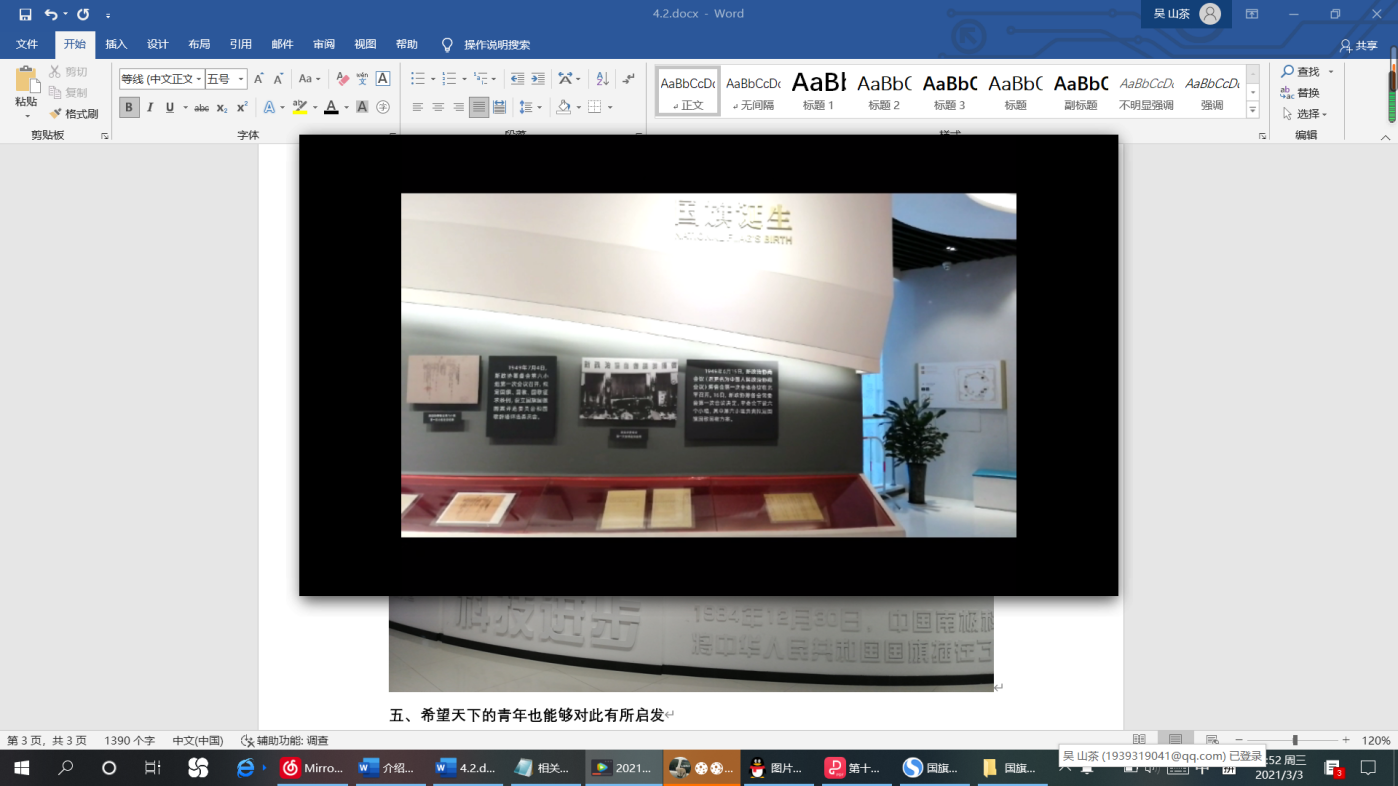Click the Format Painter (格式刷) tool
The width and height of the screenshot is (1398, 786).
click(74, 114)
